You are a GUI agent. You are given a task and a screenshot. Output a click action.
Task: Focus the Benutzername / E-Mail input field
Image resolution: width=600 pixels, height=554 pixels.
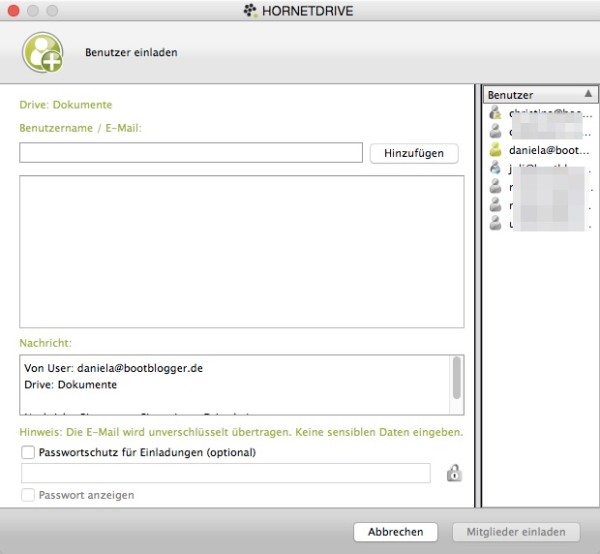(191, 153)
